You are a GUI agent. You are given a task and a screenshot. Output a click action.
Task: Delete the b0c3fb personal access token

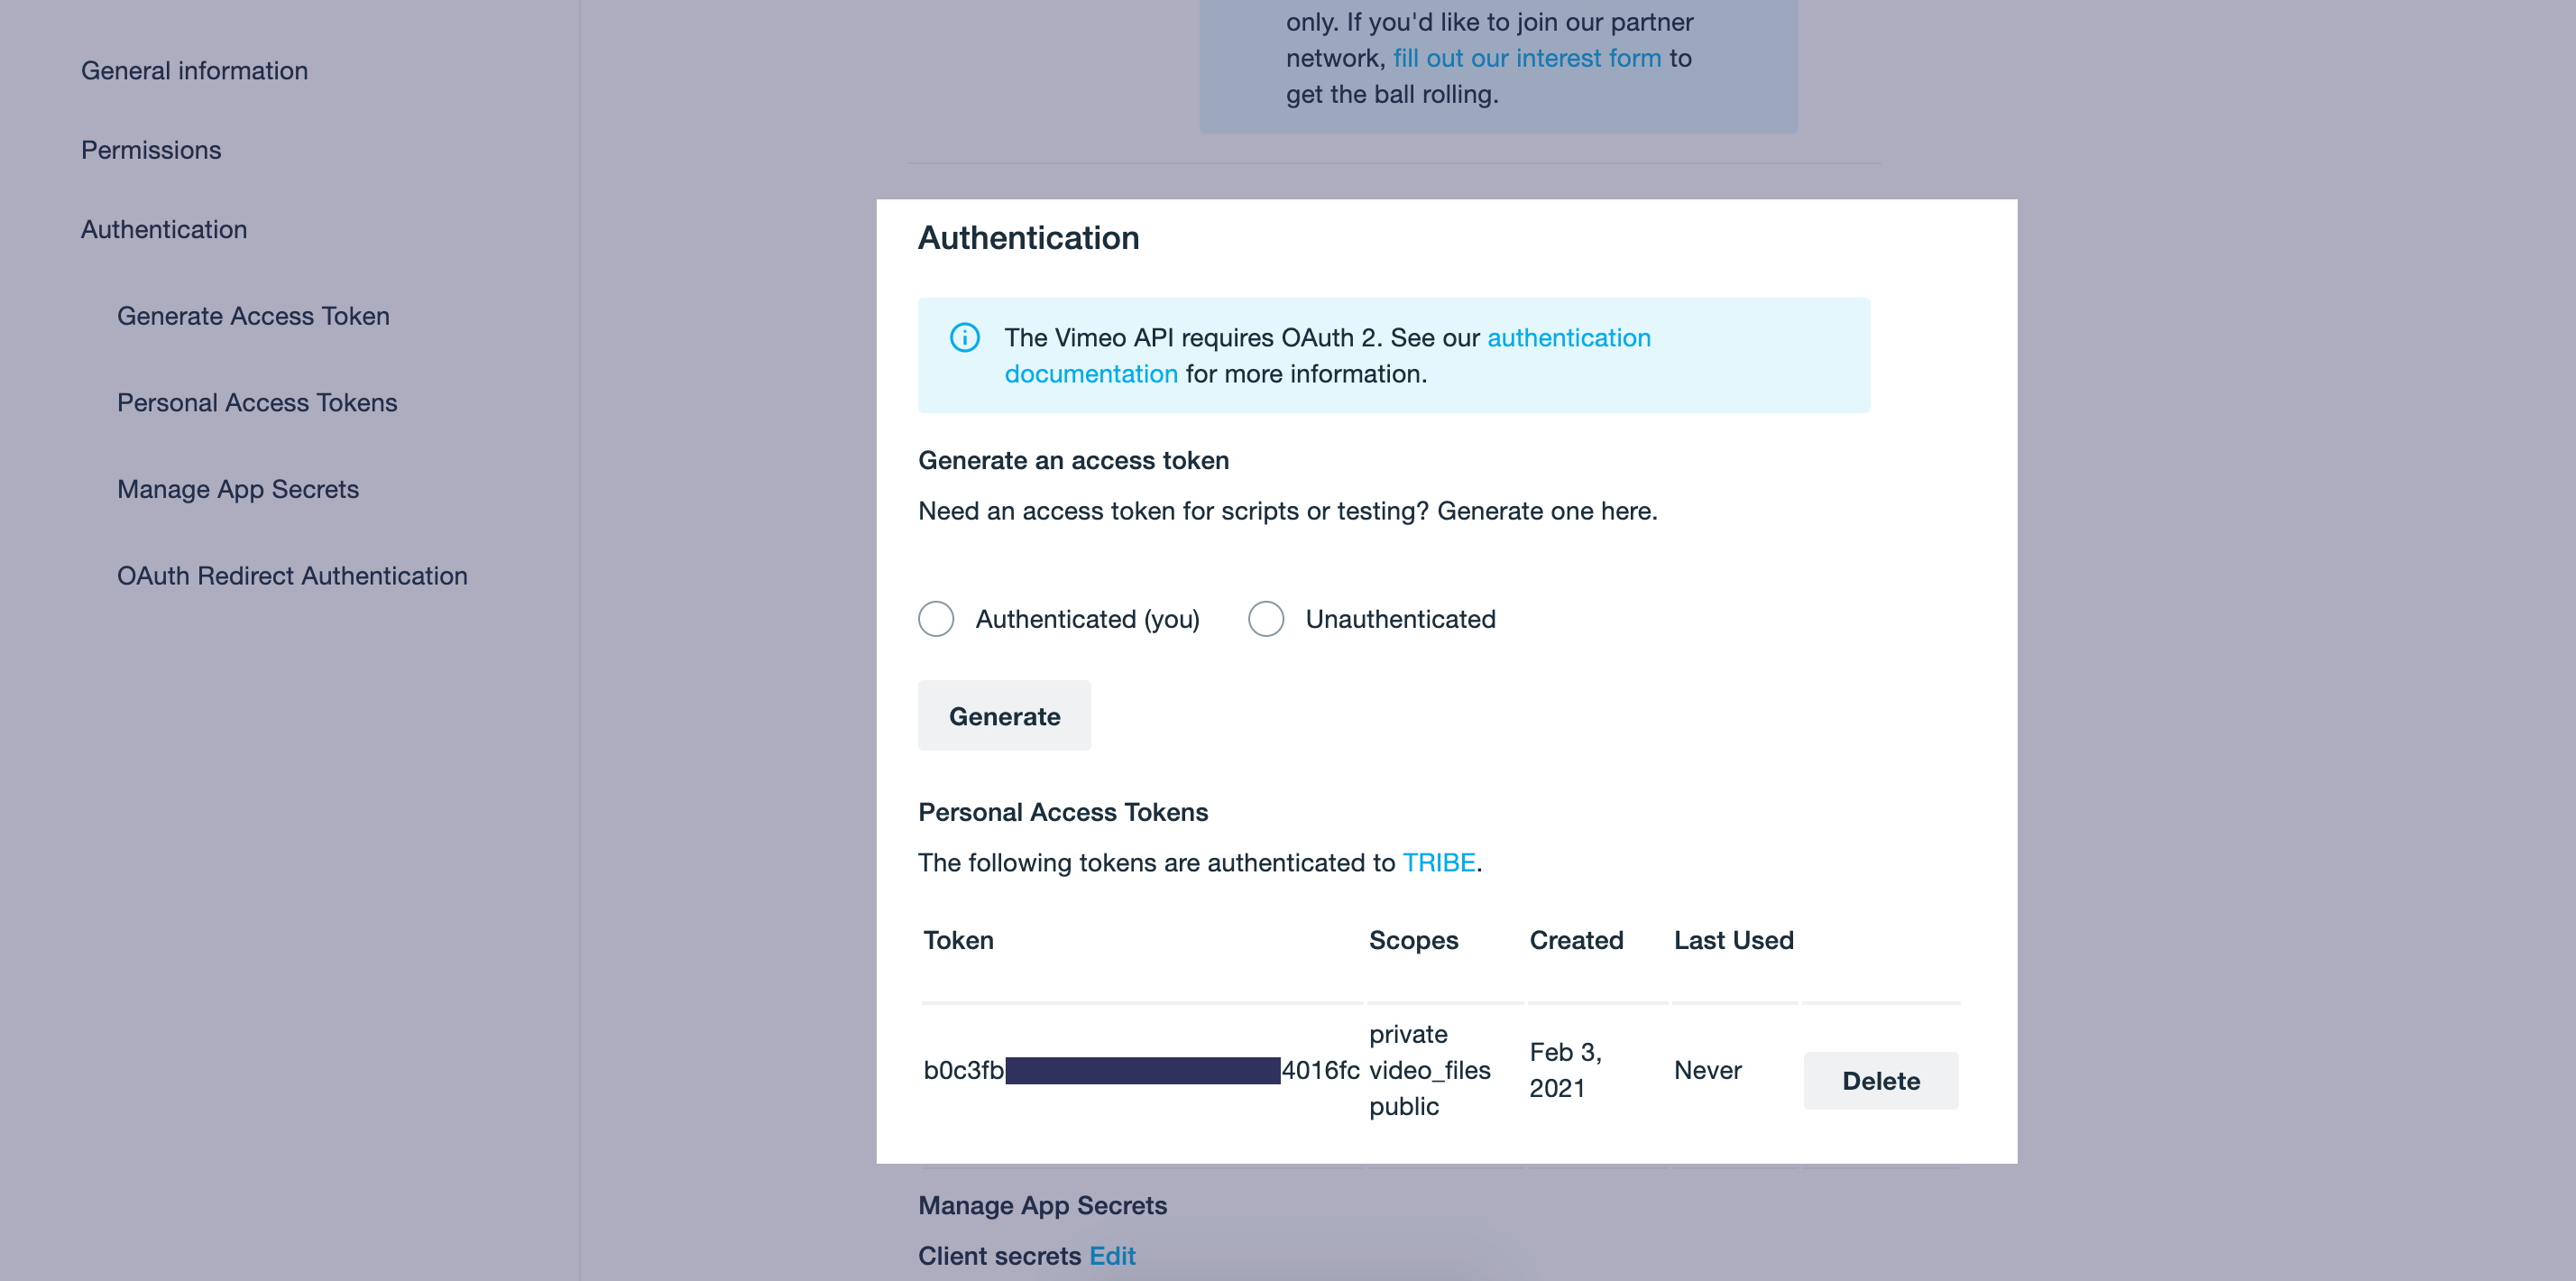pos(1880,1081)
